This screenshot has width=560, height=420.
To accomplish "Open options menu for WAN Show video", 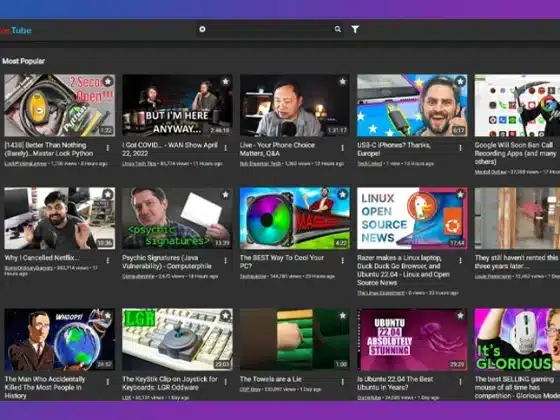I will pyautogui.click(x=225, y=148).
